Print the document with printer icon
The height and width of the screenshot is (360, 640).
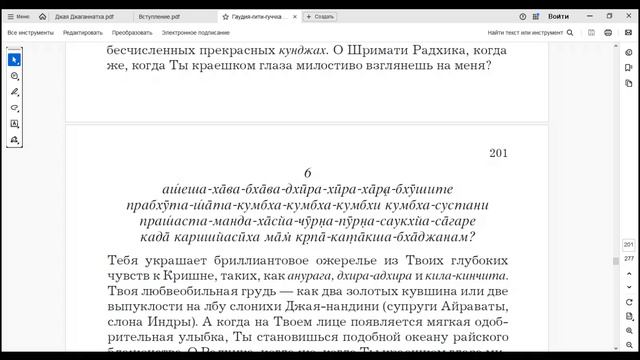(x=608, y=33)
